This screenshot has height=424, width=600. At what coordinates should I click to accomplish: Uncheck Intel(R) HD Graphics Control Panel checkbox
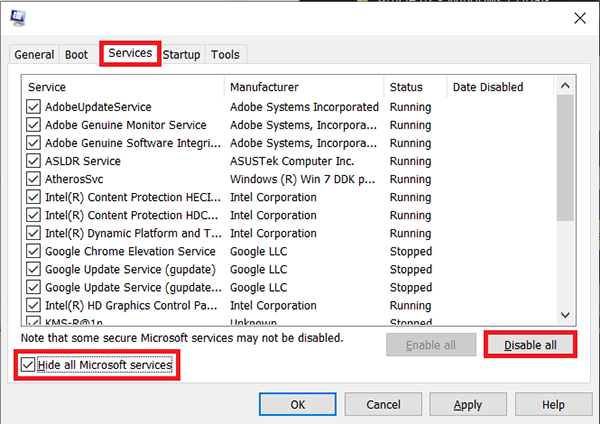33,305
